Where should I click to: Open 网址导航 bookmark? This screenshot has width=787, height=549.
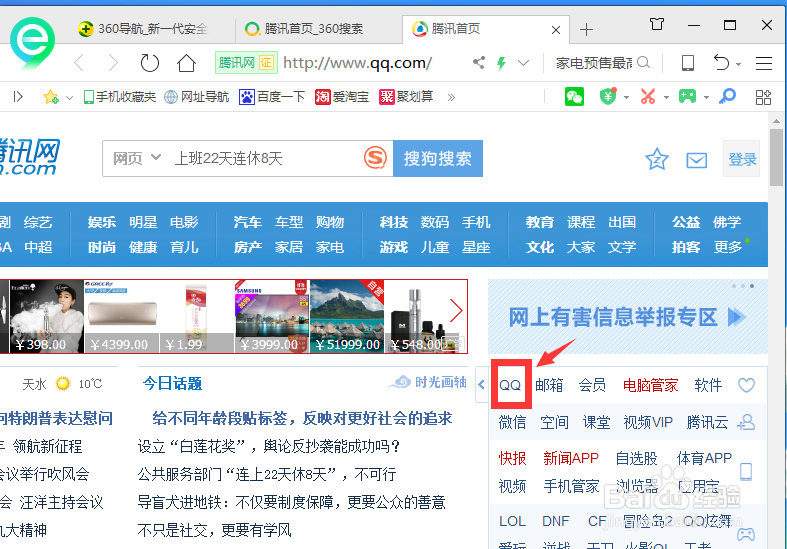(197, 96)
